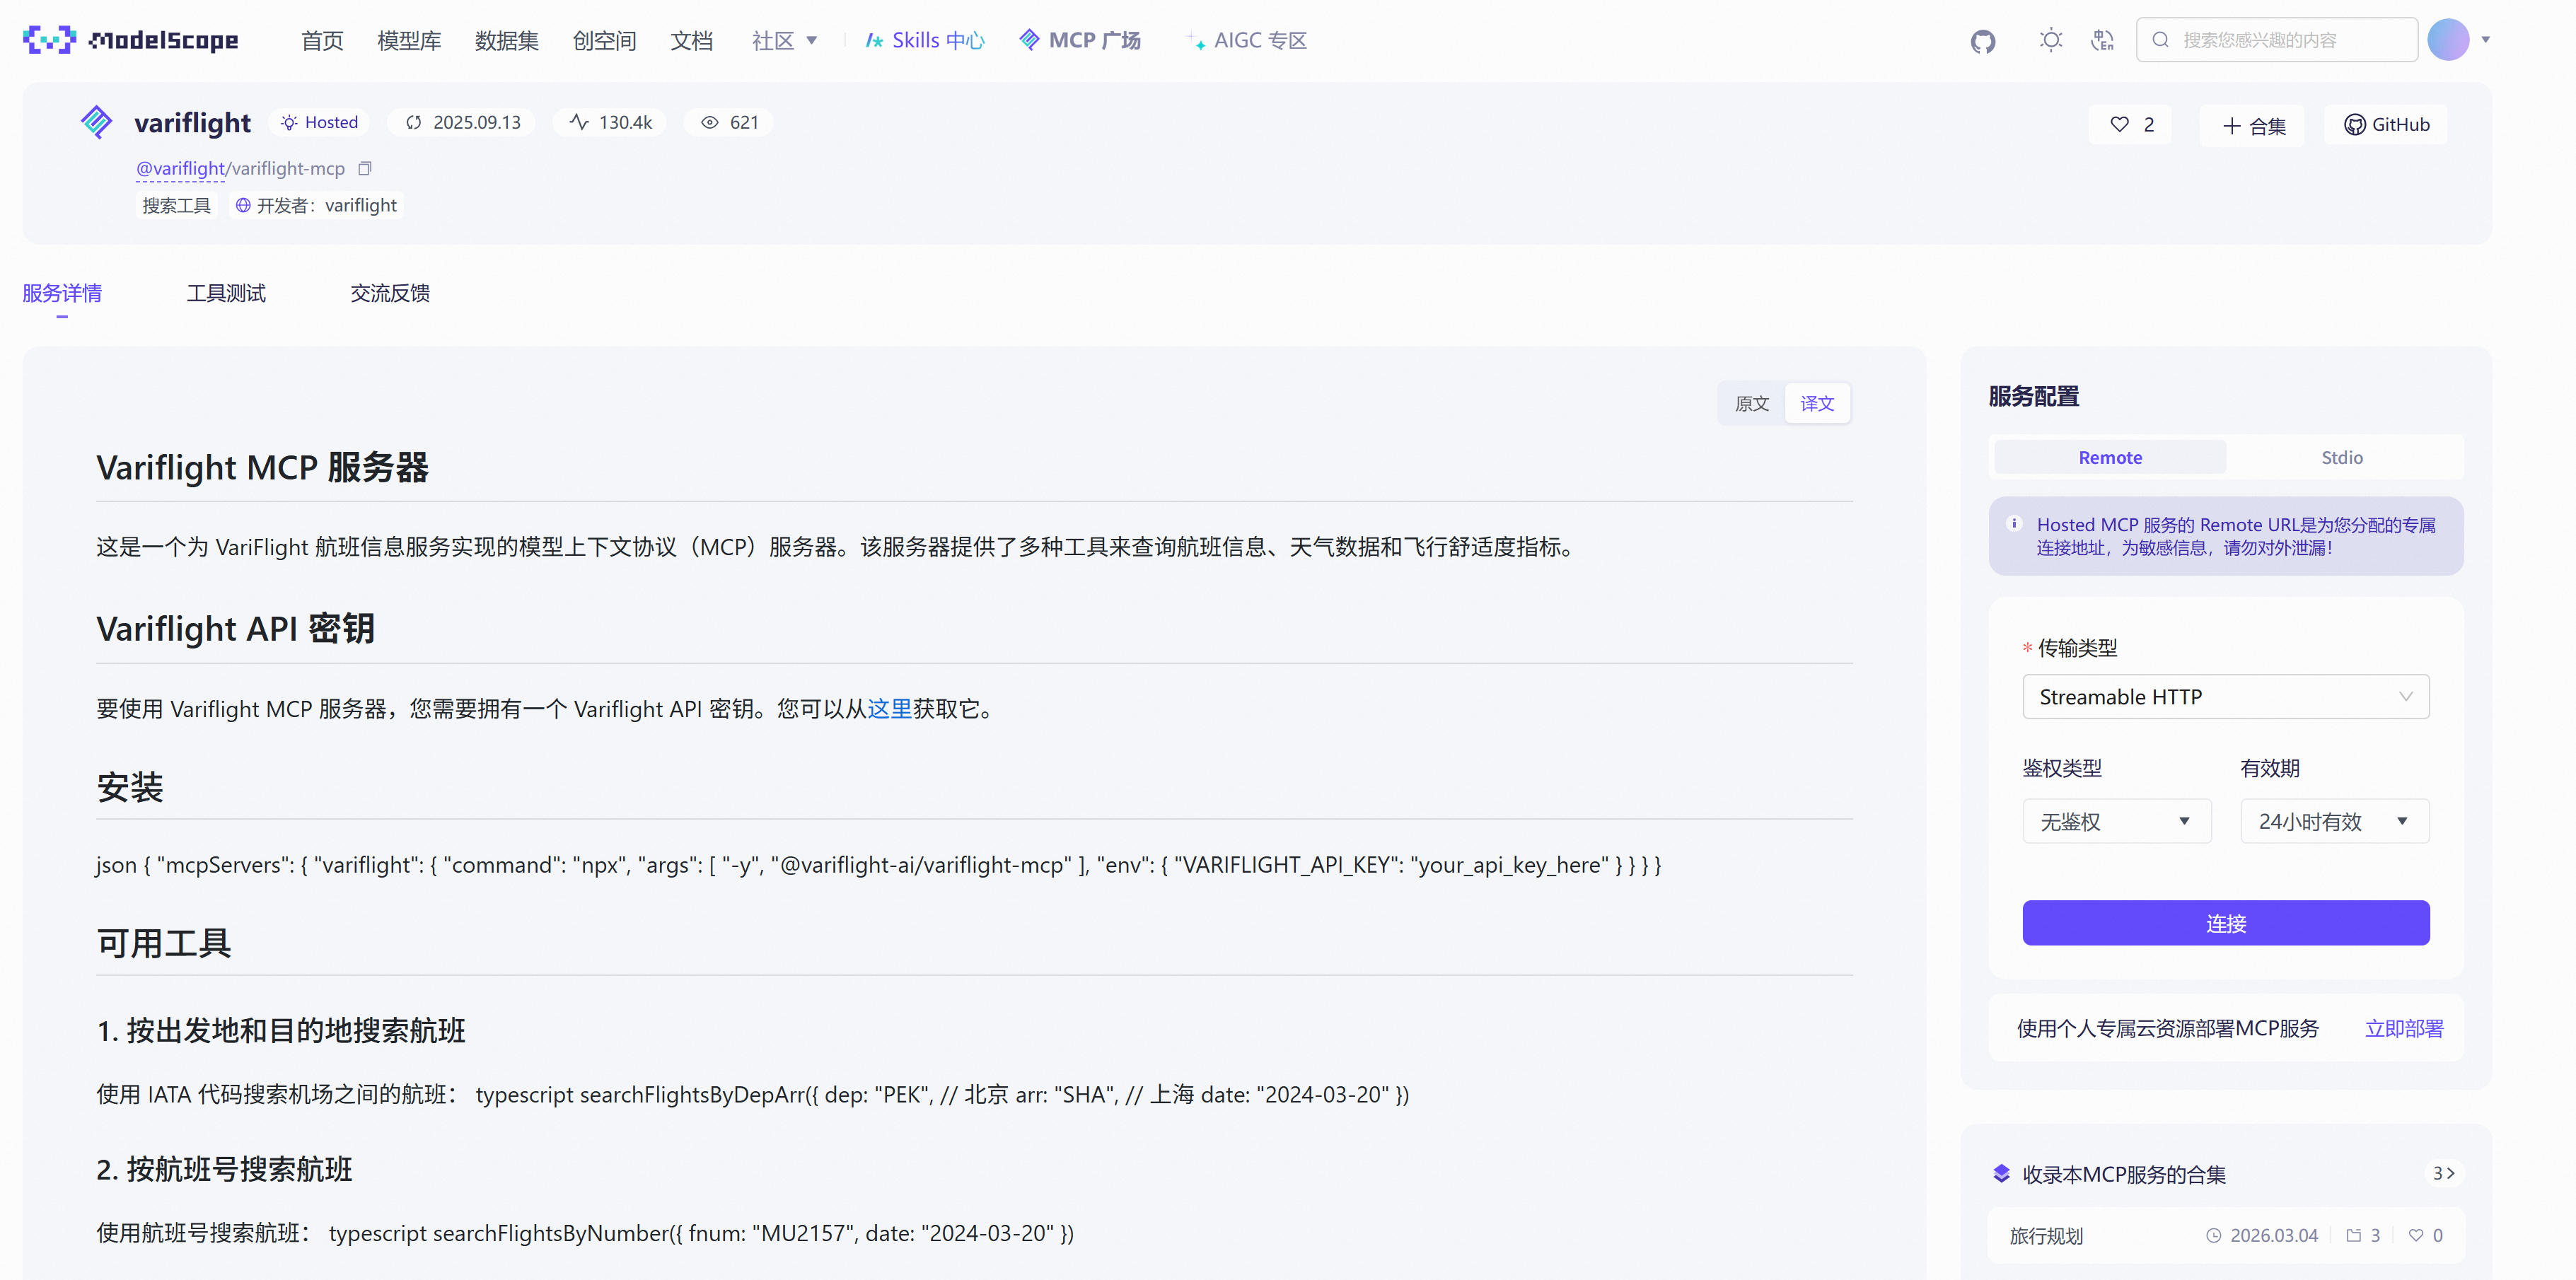Copy the variflight-mcp package name icon
The height and width of the screenshot is (1280, 2576).
[x=365, y=168]
